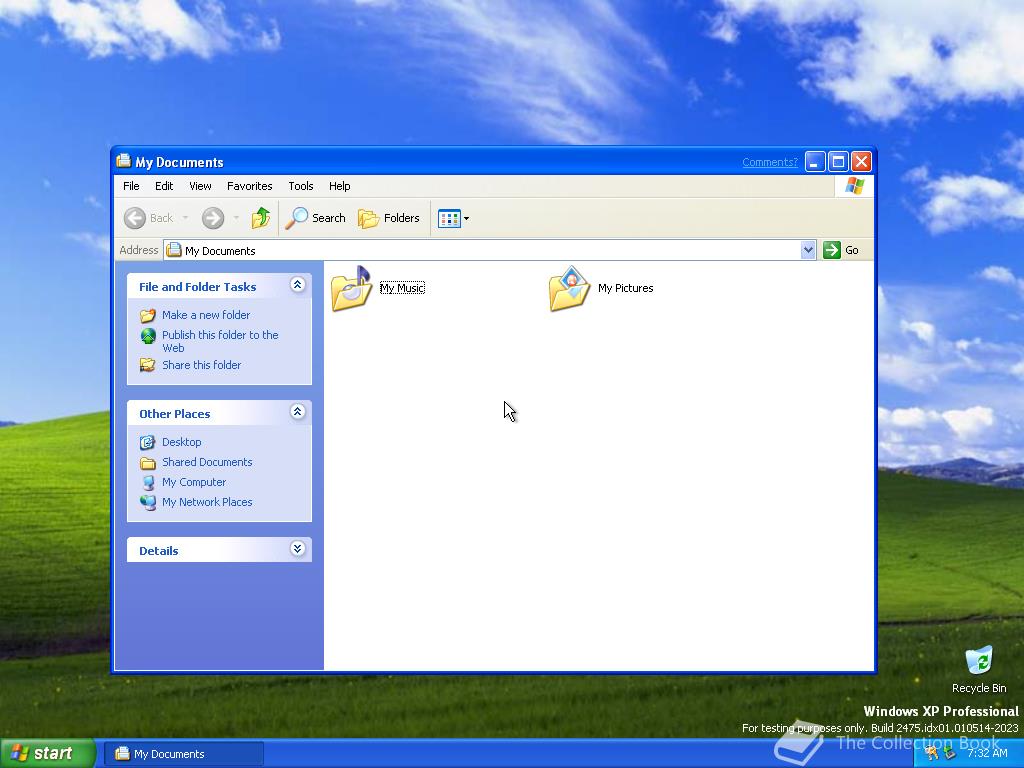
Task: Expand the Details panel
Action: [297, 549]
